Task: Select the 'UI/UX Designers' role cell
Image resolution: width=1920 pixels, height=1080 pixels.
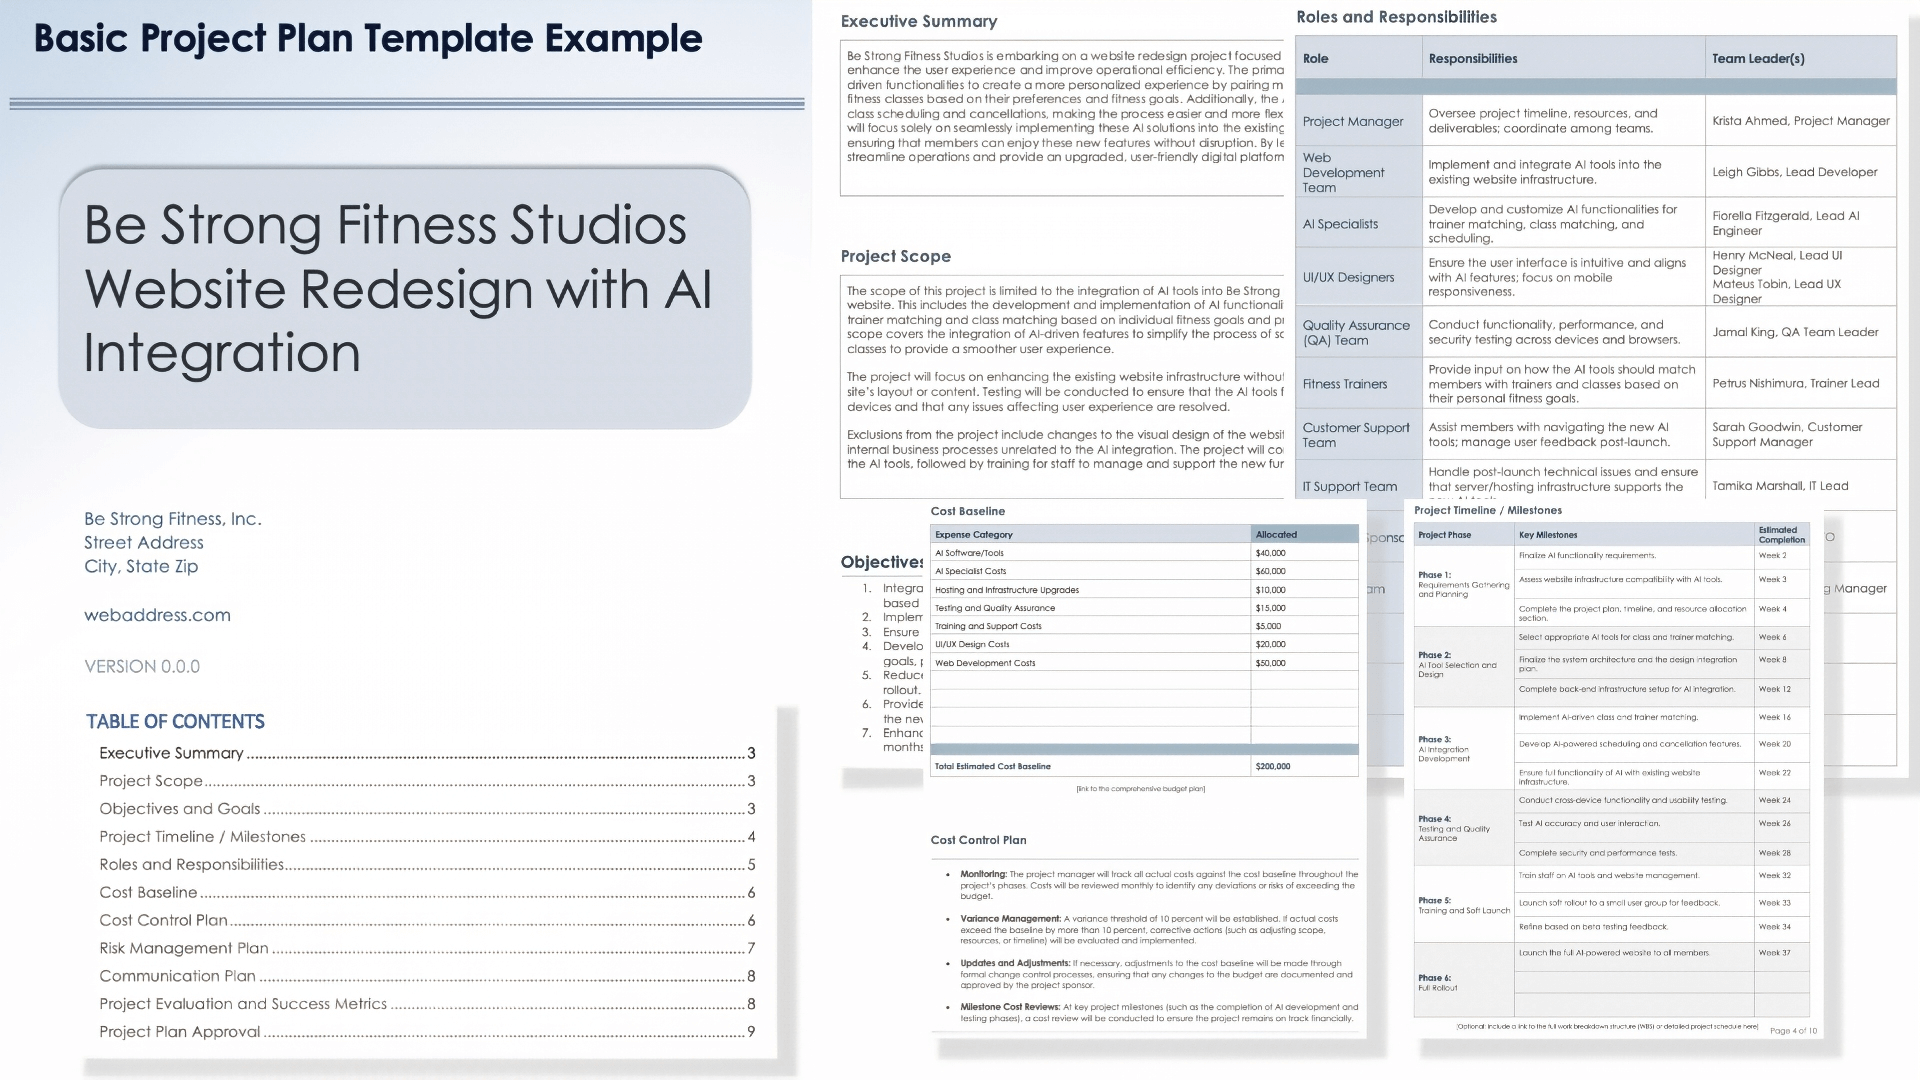Action: click(1358, 277)
